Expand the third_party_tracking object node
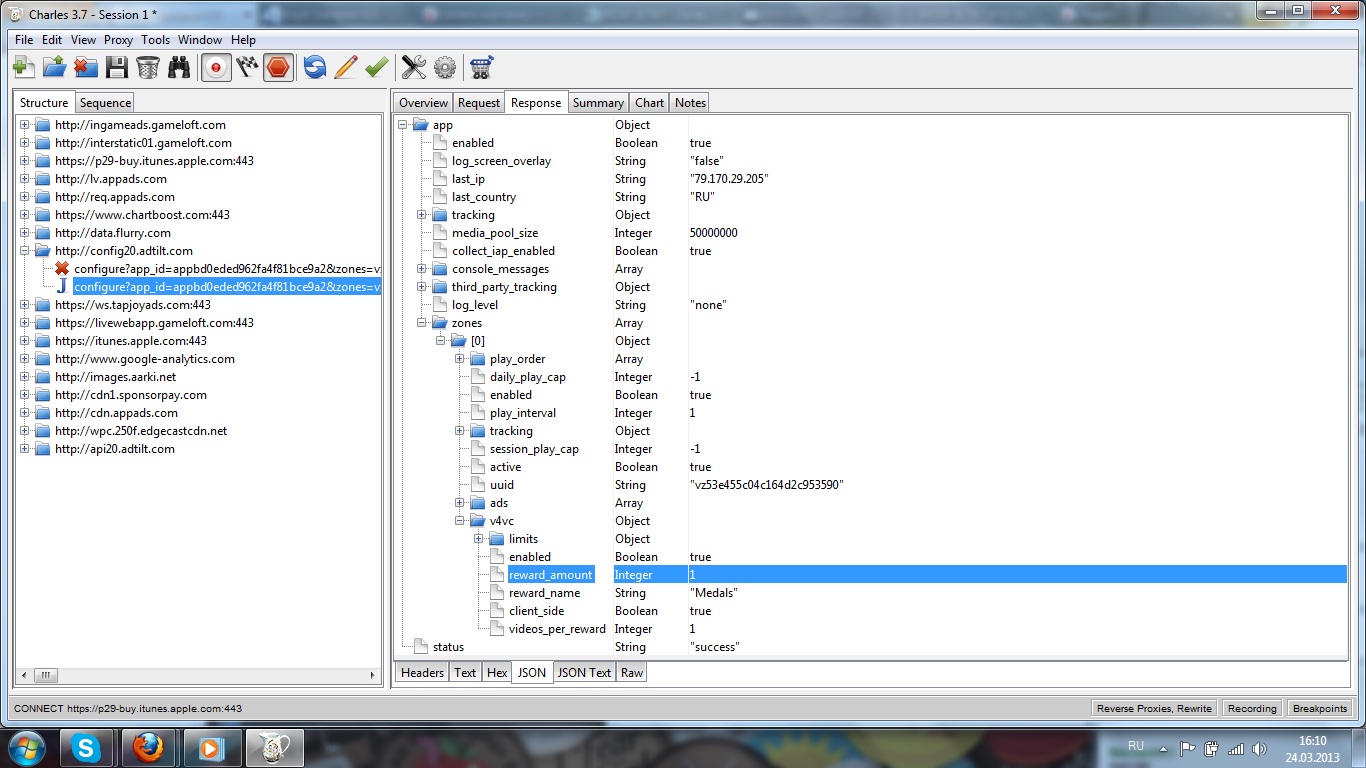This screenshot has height=768, width=1366. point(422,287)
